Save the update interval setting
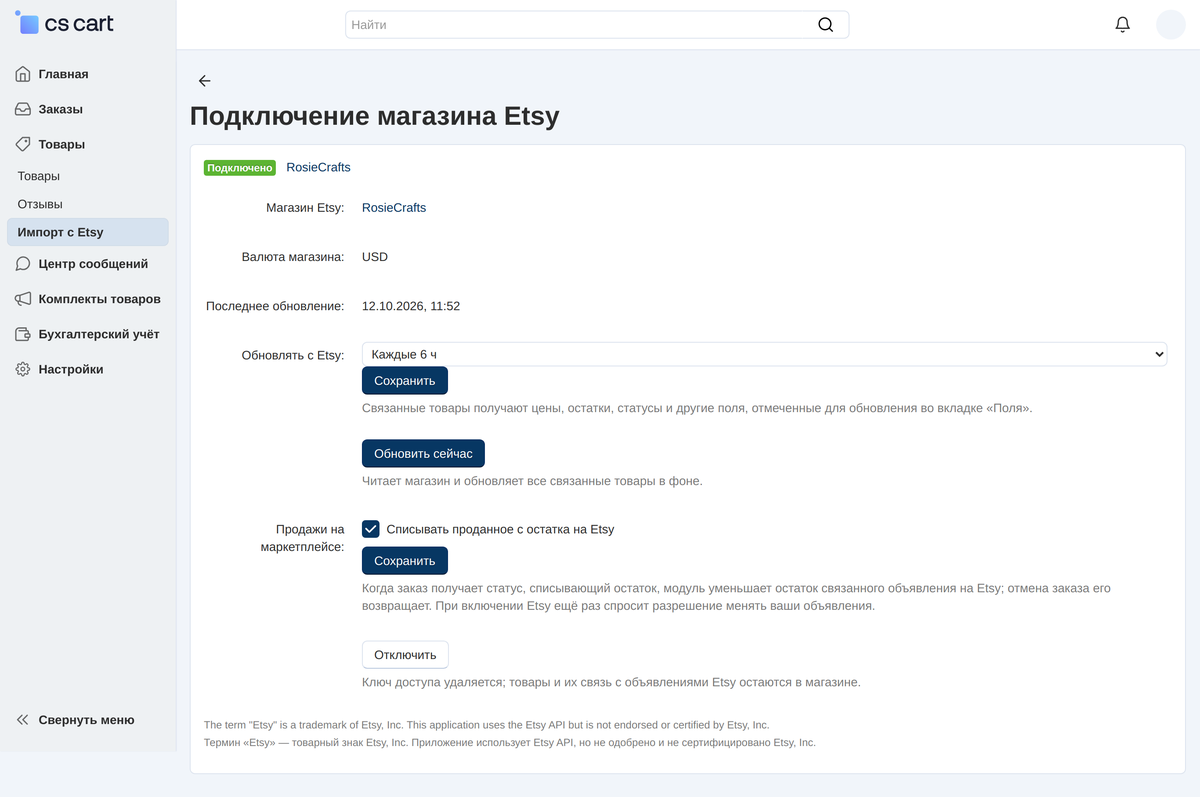Viewport: 1200px width, 797px height. [x=405, y=381]
